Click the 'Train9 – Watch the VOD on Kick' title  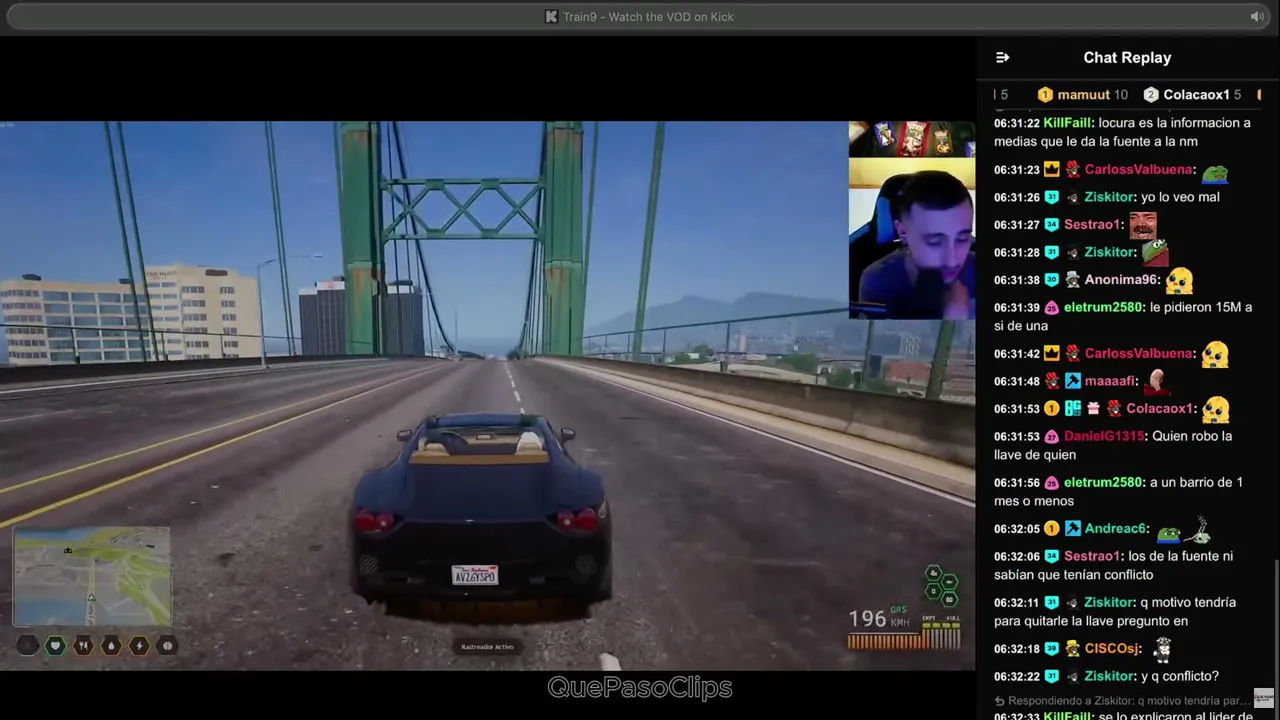648,17
